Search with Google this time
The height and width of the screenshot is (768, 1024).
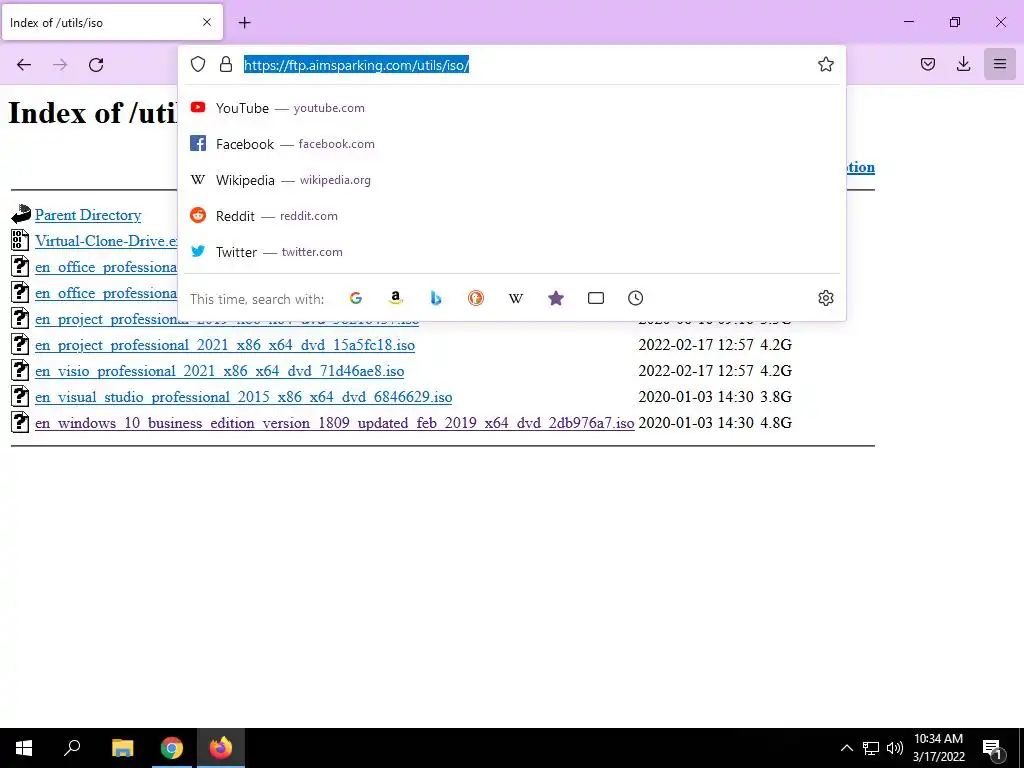pos(356,298)
